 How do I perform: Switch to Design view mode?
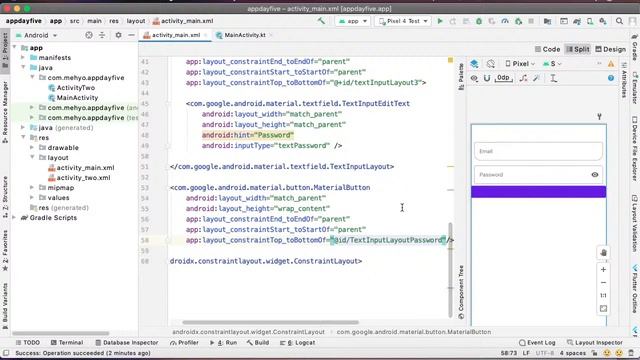(x=610, y=49)
